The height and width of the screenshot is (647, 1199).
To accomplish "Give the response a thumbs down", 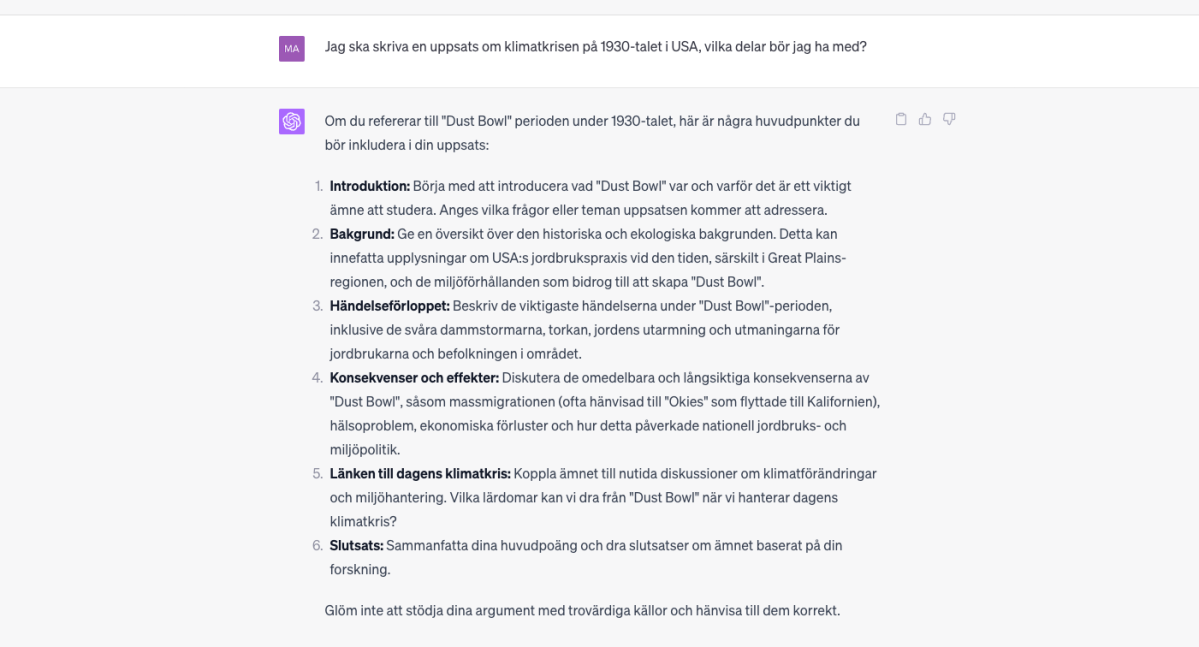I will (x=949, y=119).
